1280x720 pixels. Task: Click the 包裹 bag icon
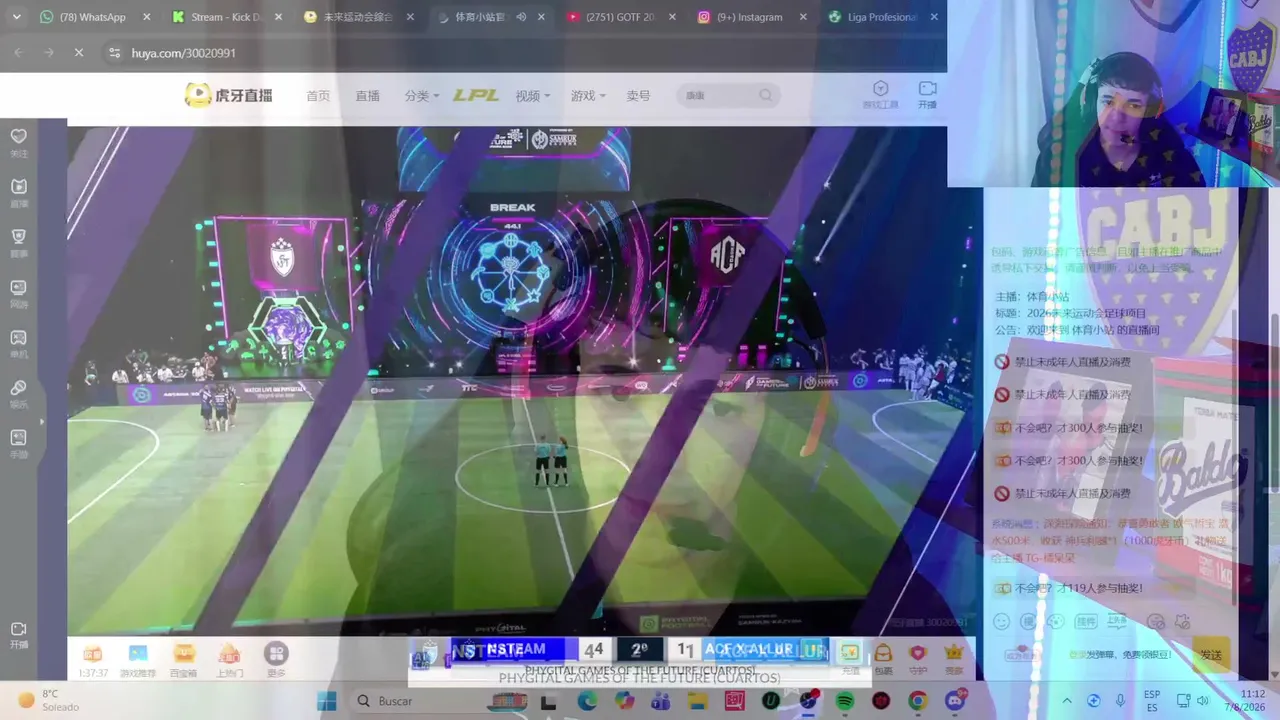pos(883,658)
